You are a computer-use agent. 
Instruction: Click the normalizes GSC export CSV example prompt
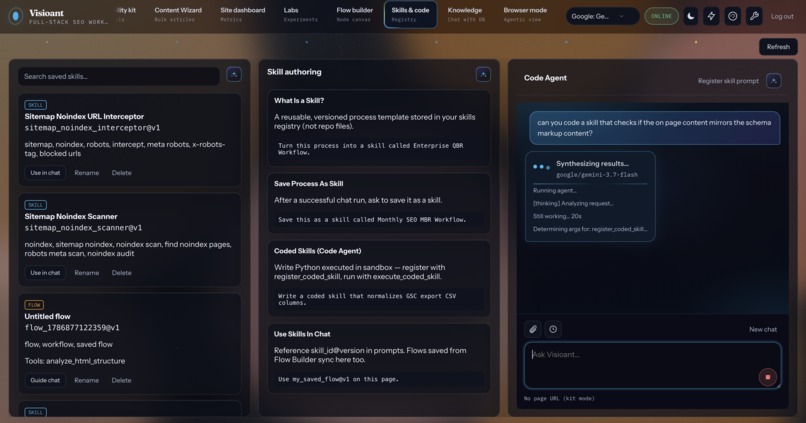379,300
